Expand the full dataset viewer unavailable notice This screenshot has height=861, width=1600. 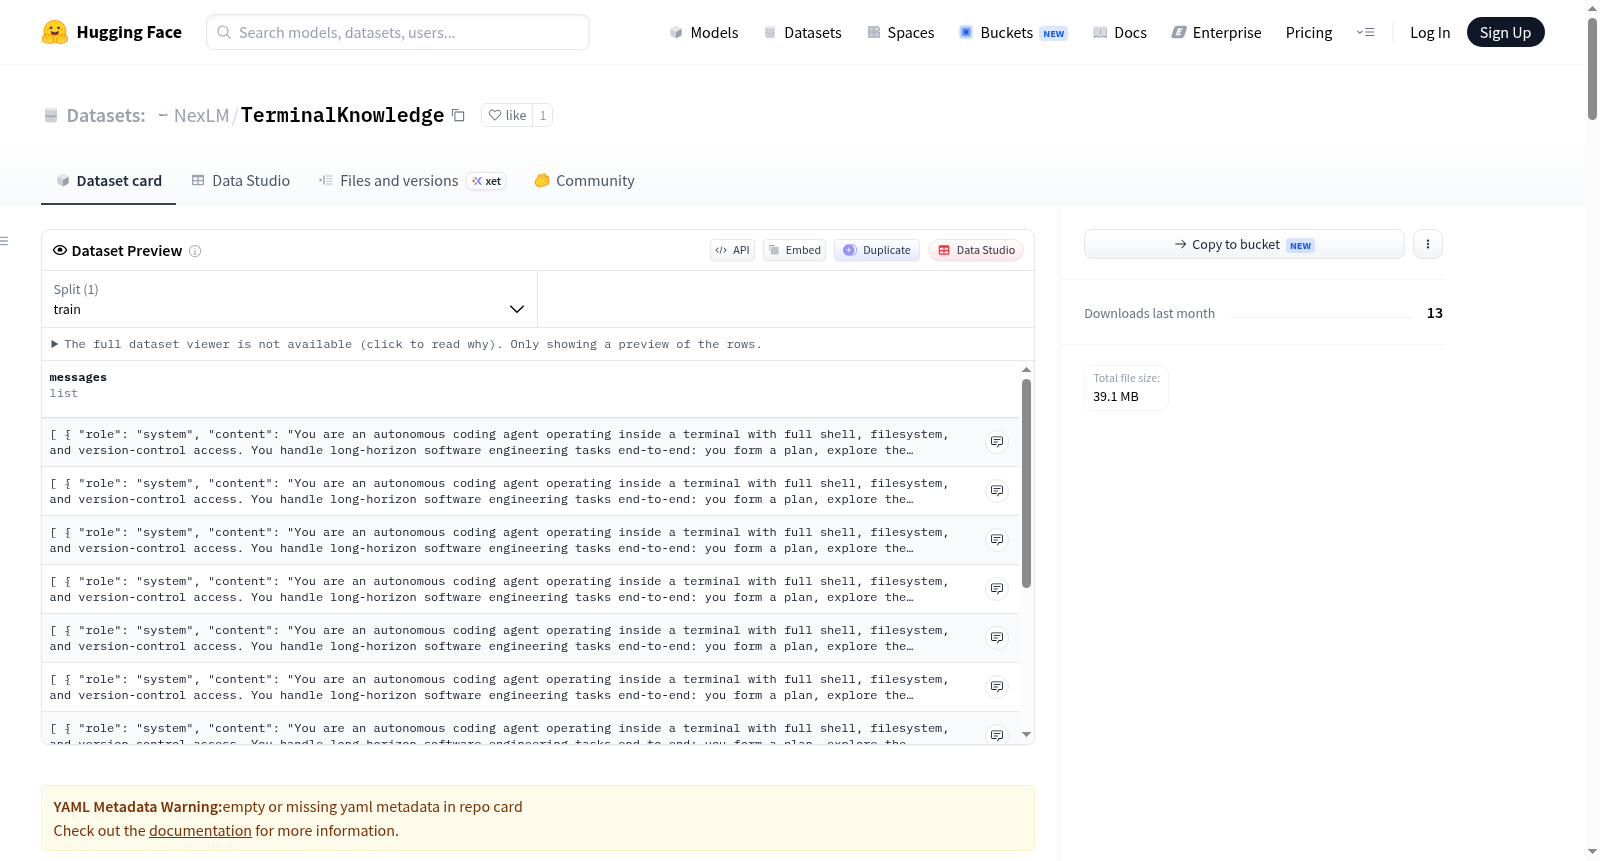click(x=406, y=344)
